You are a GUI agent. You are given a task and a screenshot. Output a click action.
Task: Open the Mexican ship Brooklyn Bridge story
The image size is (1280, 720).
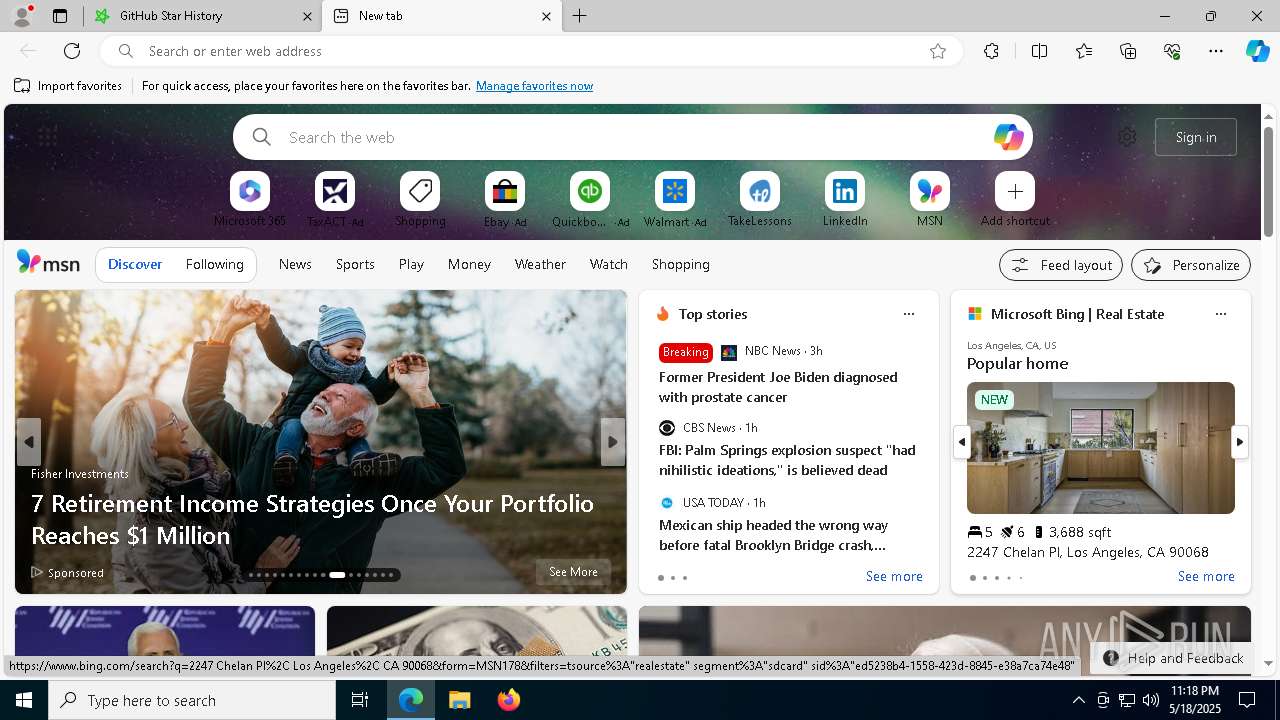[x=773, y=535]
